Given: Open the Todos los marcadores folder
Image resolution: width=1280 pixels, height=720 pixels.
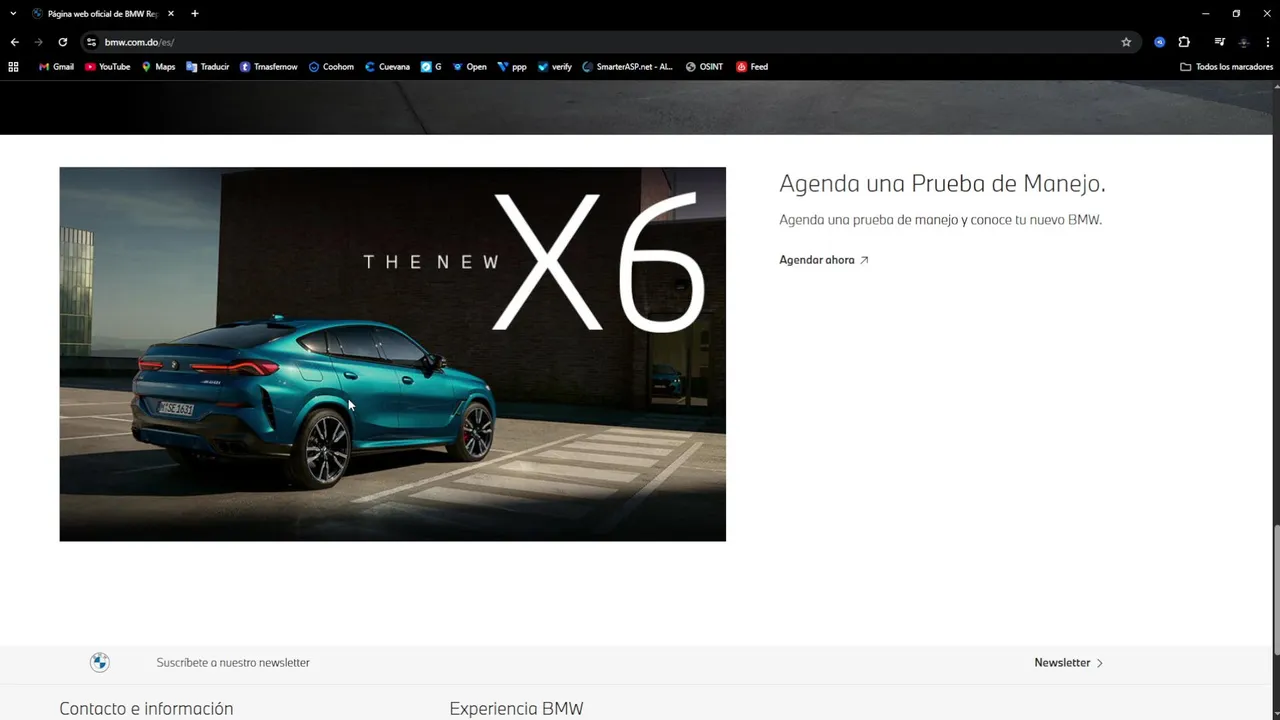Looking at the screenshot, I should coord(1227,67).
